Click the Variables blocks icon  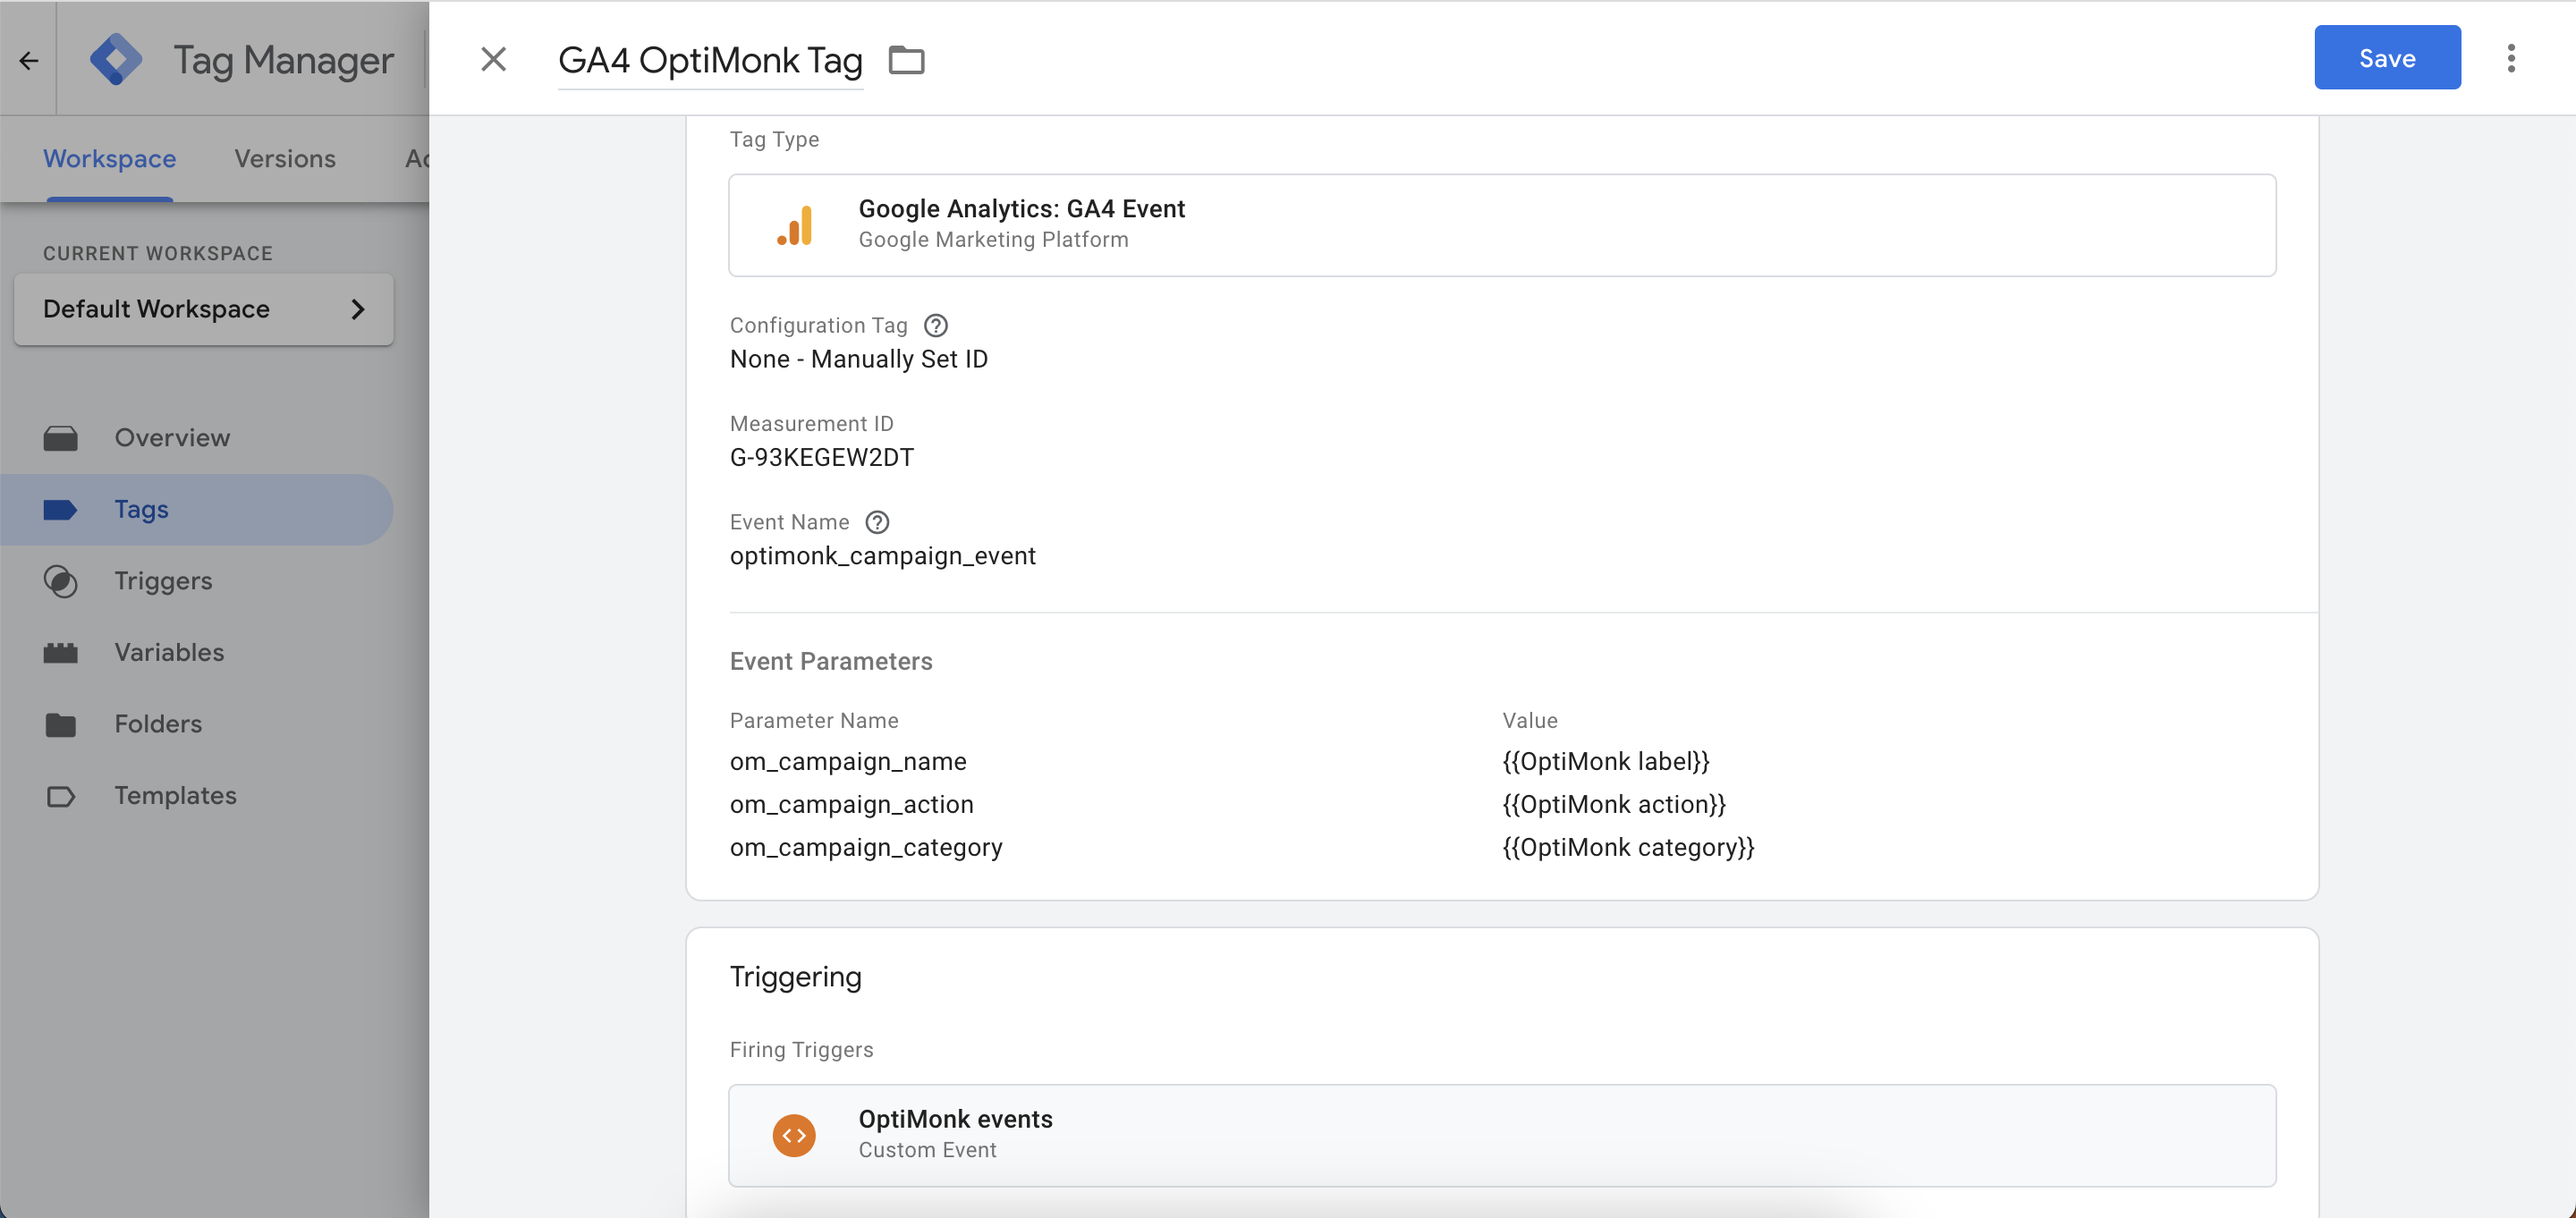[x=60, y=653]
